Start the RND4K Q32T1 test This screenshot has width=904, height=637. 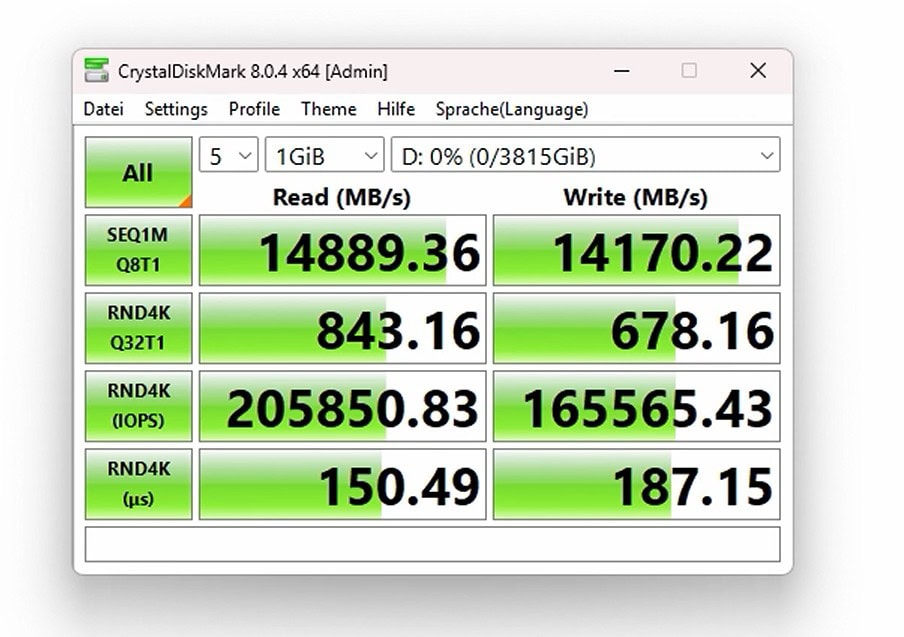(138, 328)
